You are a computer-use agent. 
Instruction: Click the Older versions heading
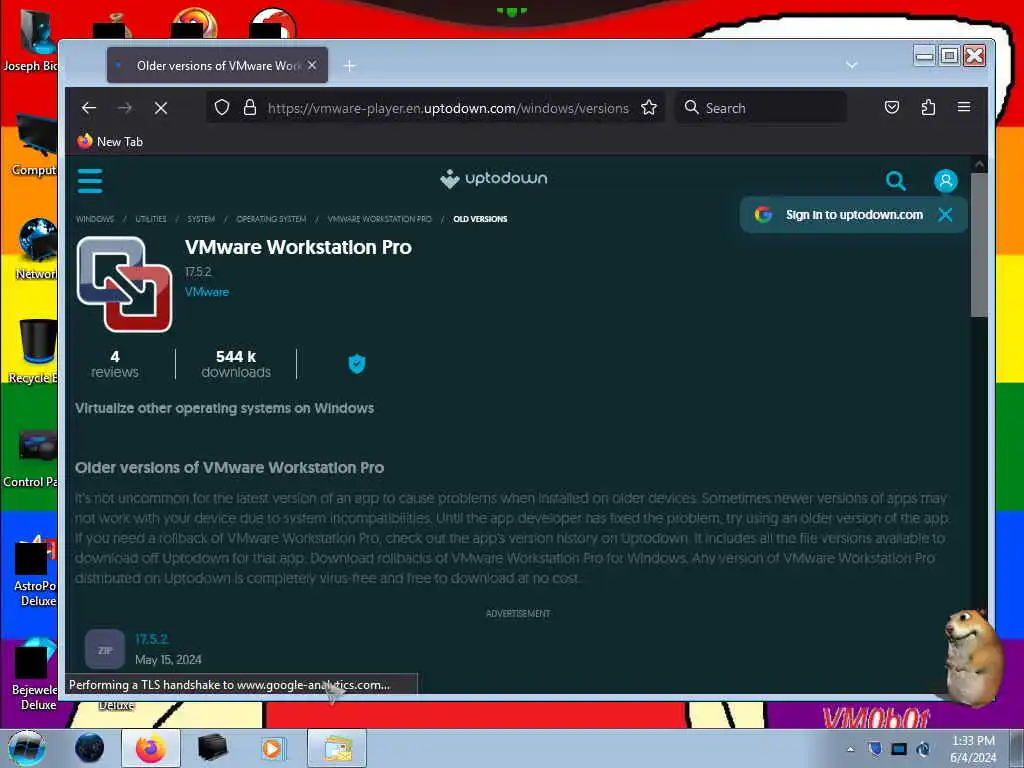point(229,468)
